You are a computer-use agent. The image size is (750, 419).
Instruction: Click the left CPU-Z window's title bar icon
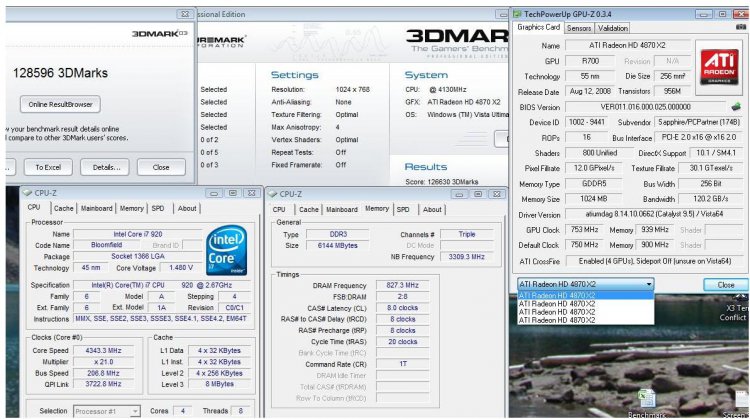click(27, 193)
